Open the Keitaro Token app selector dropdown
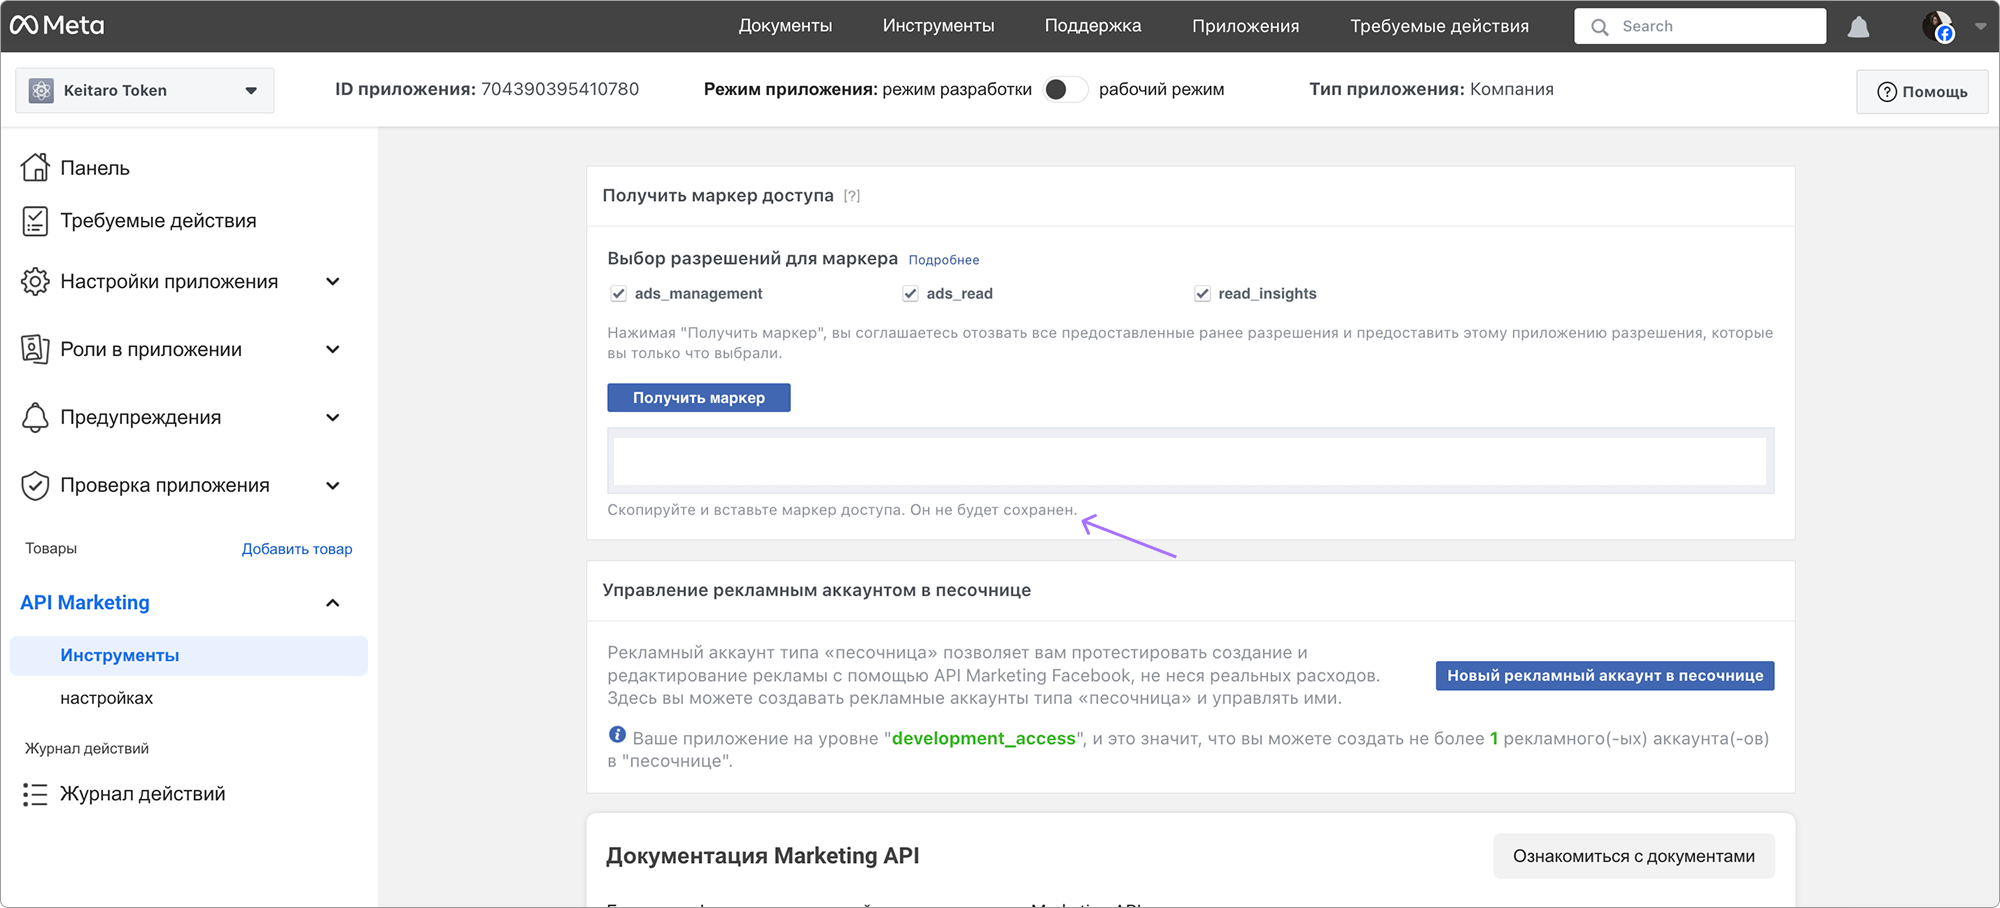2000x908 pixels. click(145, 90)
